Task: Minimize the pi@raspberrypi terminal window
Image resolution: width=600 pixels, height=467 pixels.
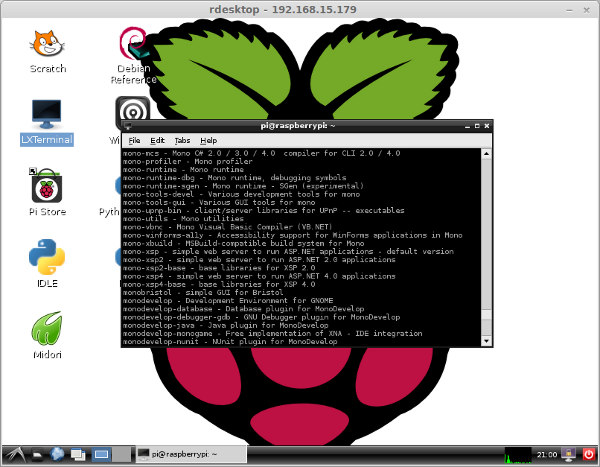Action: coord(467,126)
